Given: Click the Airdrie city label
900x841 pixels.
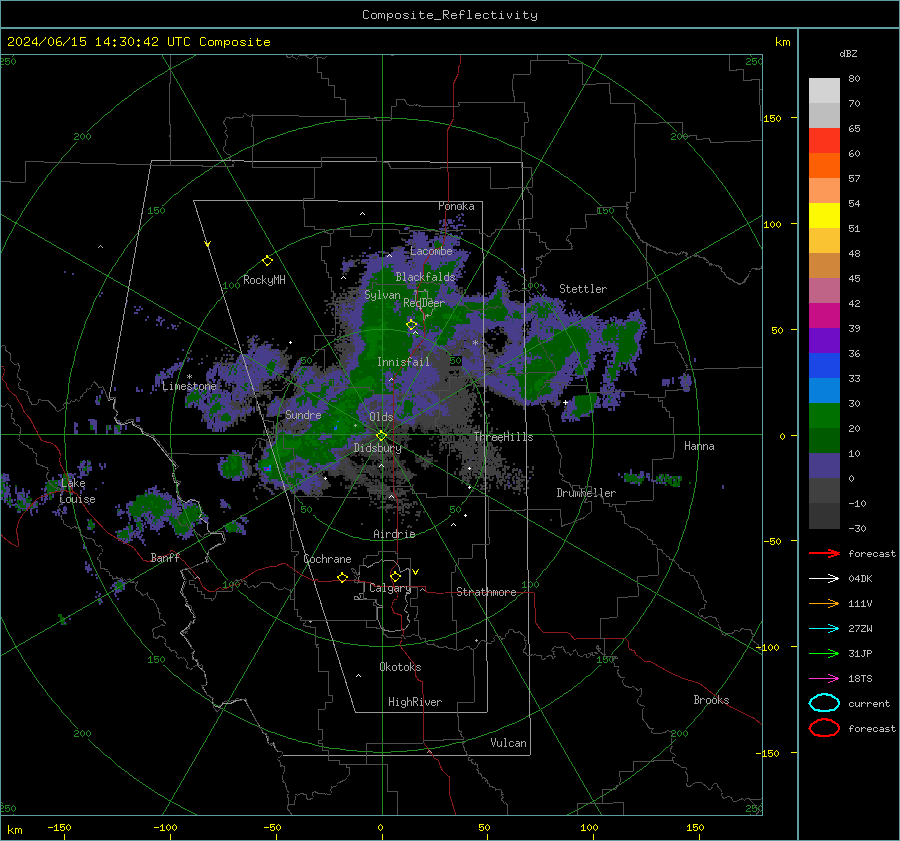Looking at the screenshot, I should coord(394,534).
